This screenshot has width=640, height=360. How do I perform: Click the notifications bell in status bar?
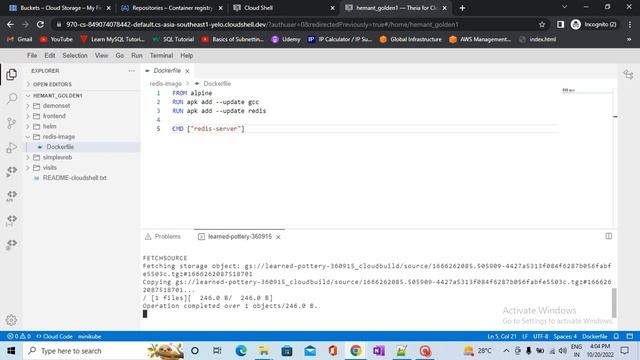click(x=616, y=336)
